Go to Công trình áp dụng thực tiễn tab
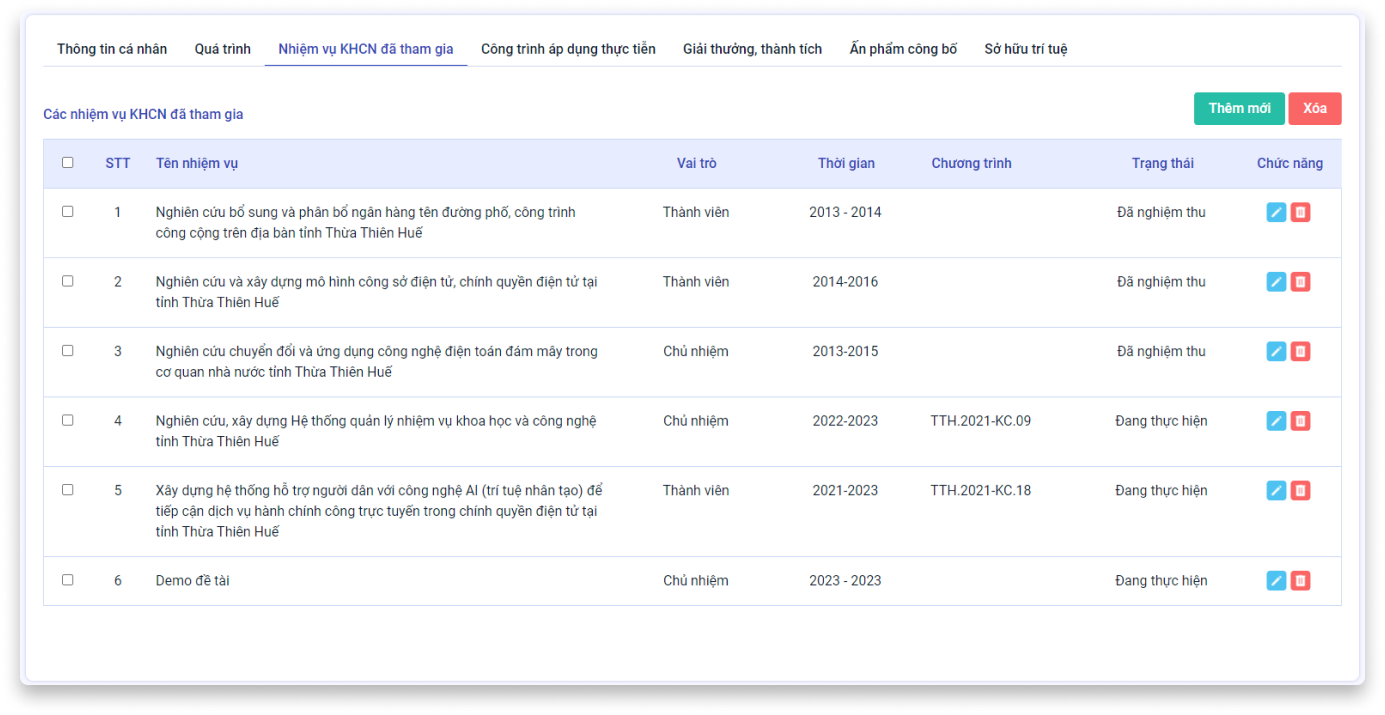The image size is (1385, 715). (568, 49)
